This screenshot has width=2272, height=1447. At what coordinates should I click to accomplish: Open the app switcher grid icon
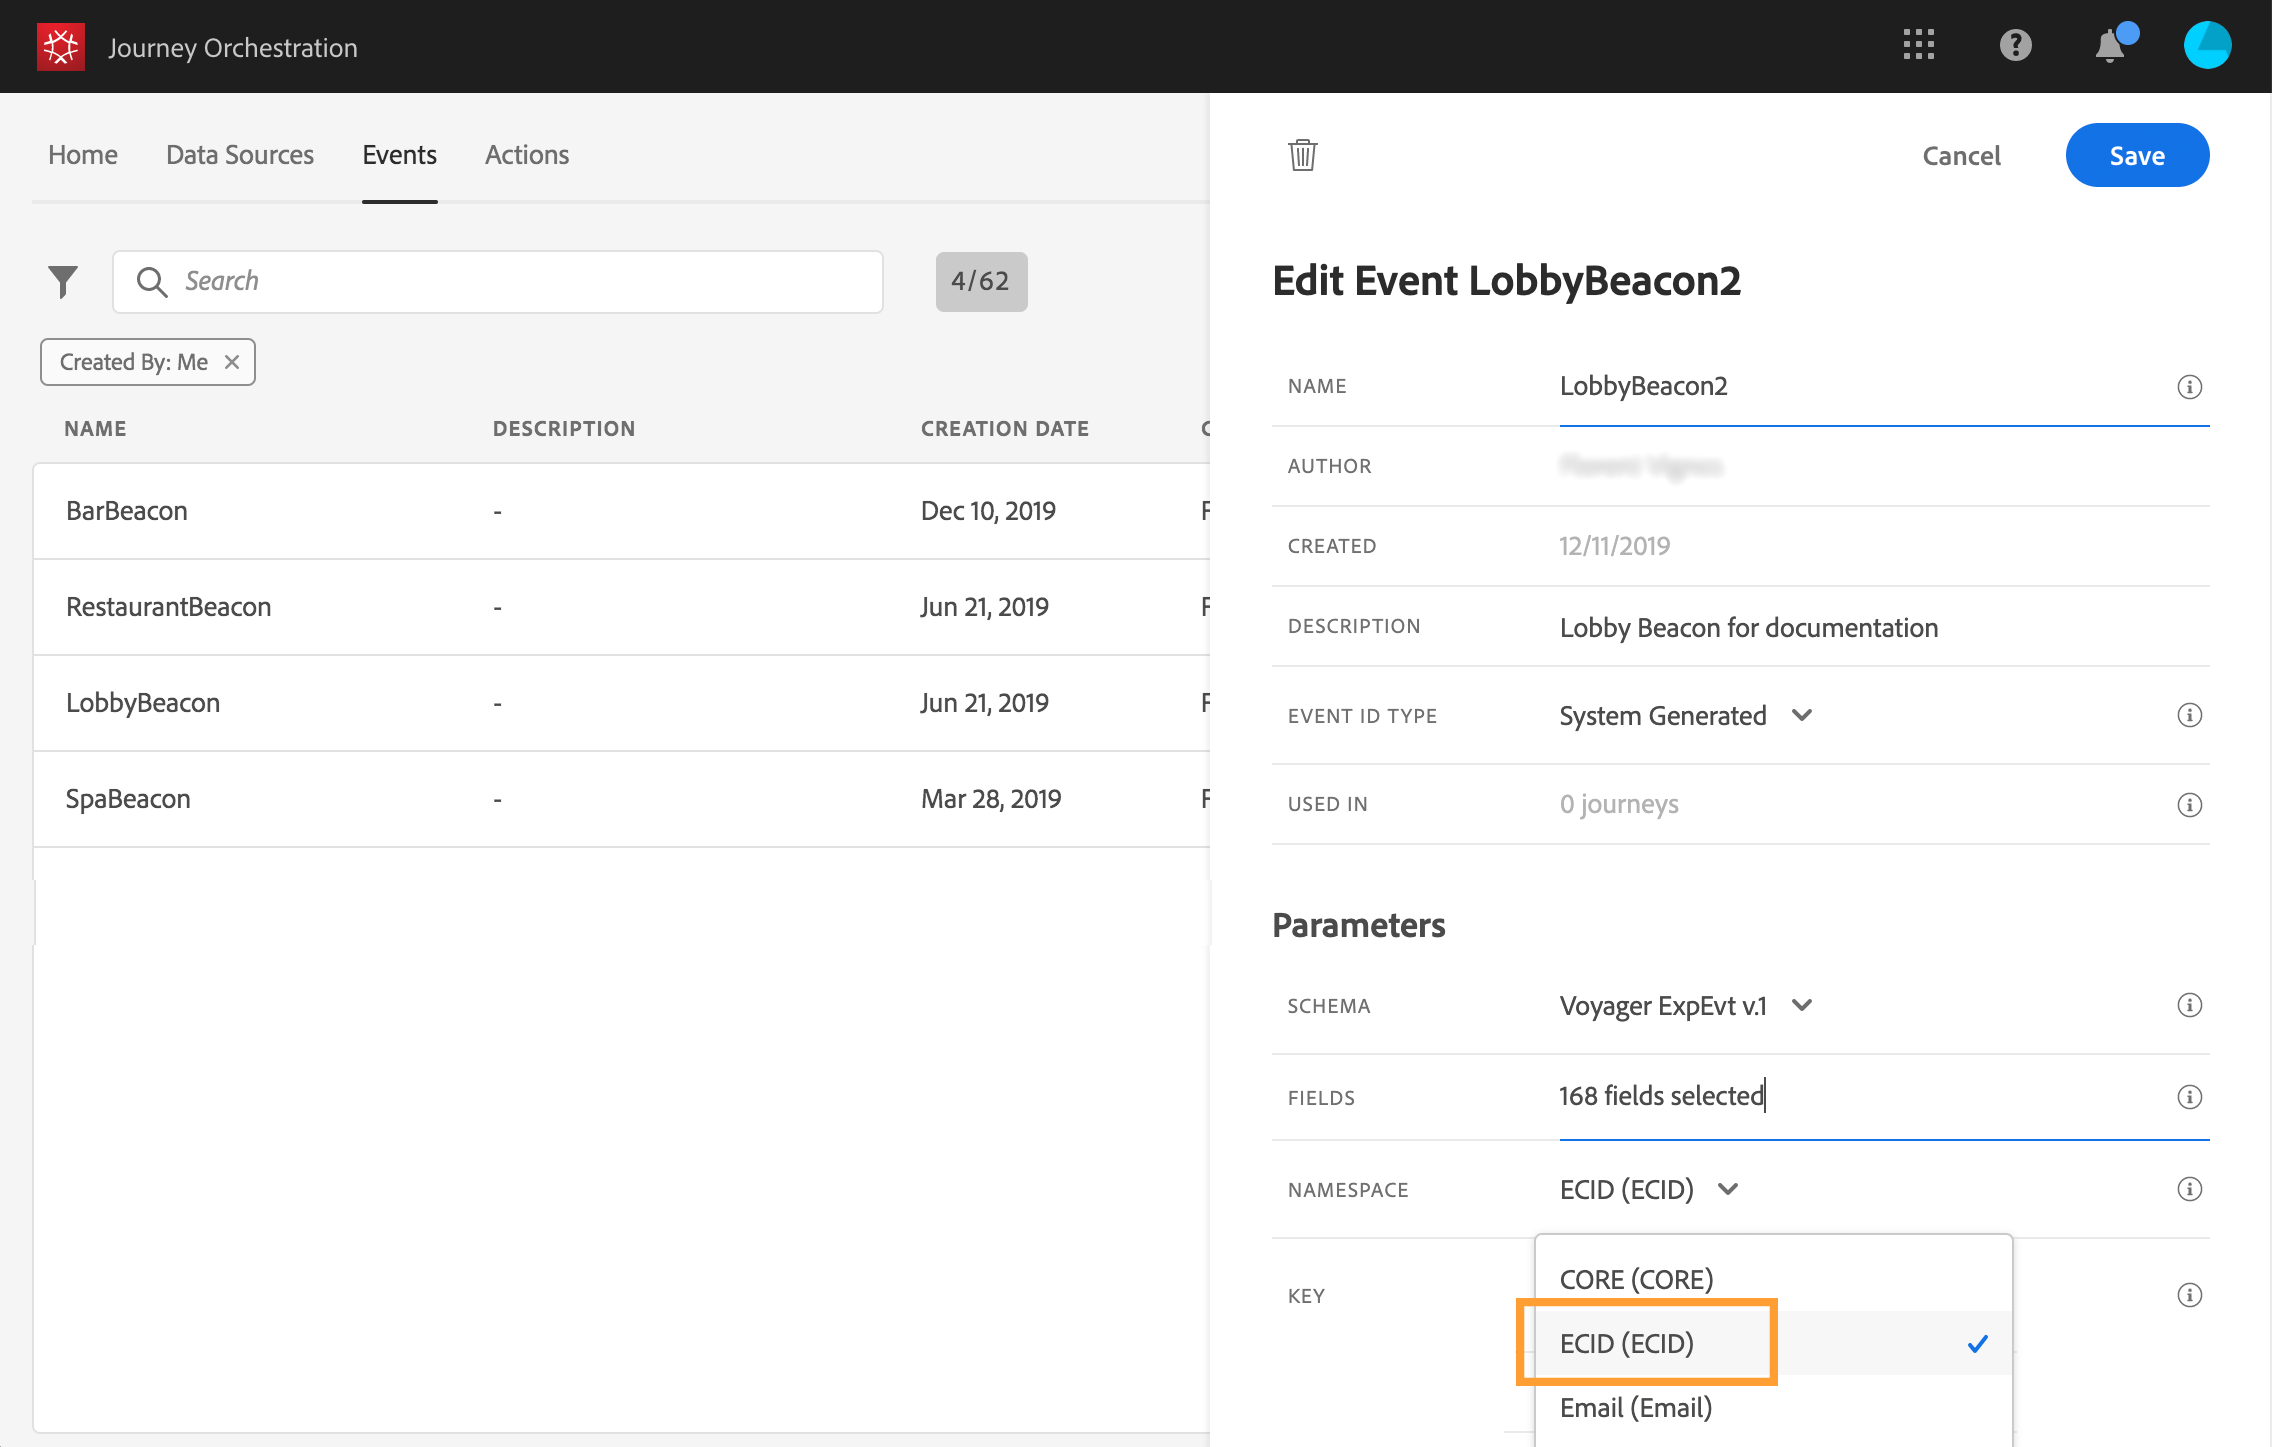coord(1918,45)
